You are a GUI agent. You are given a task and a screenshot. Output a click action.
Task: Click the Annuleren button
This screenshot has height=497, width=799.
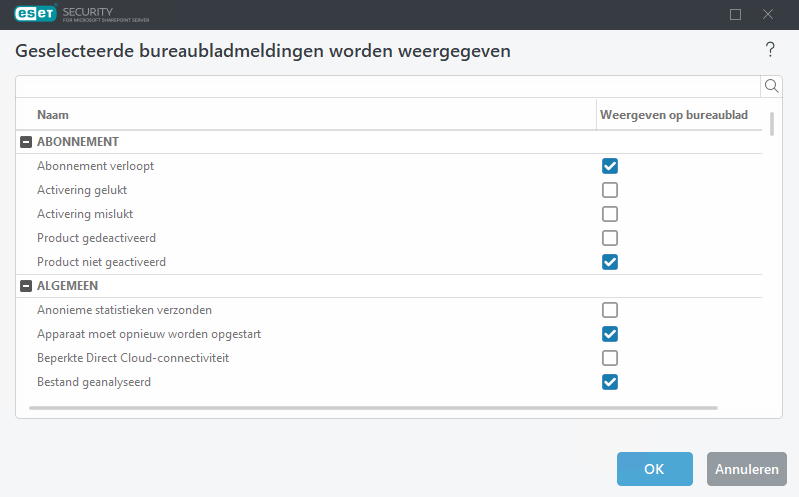[x=747, y=469]
